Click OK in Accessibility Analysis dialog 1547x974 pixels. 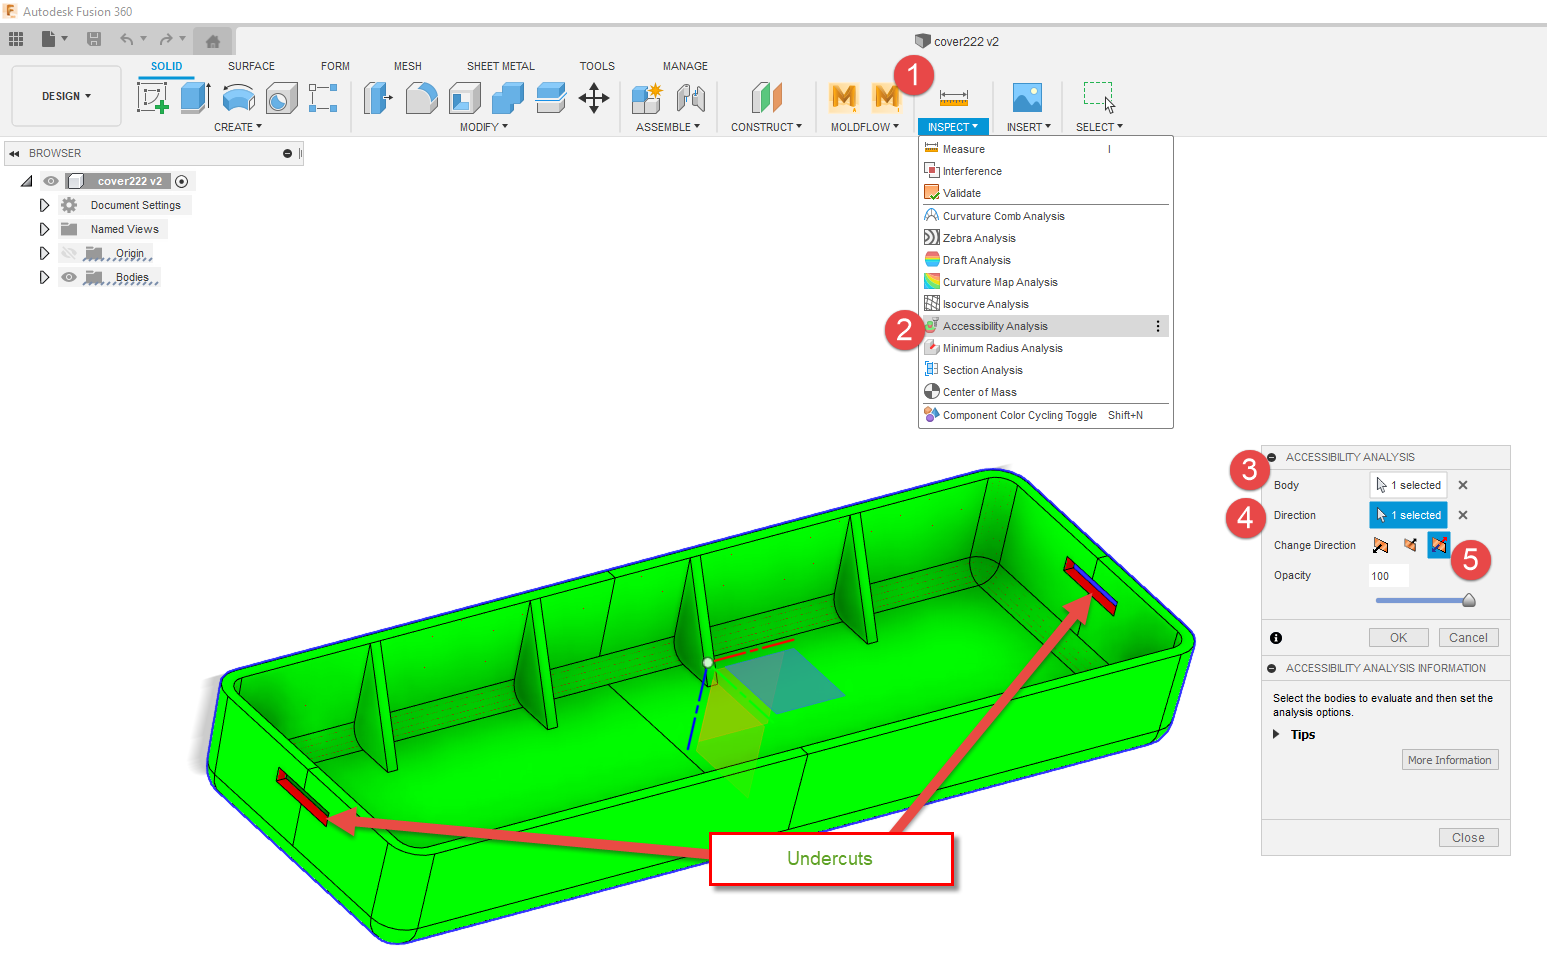pyautogui.click(x=1398, y=638)
